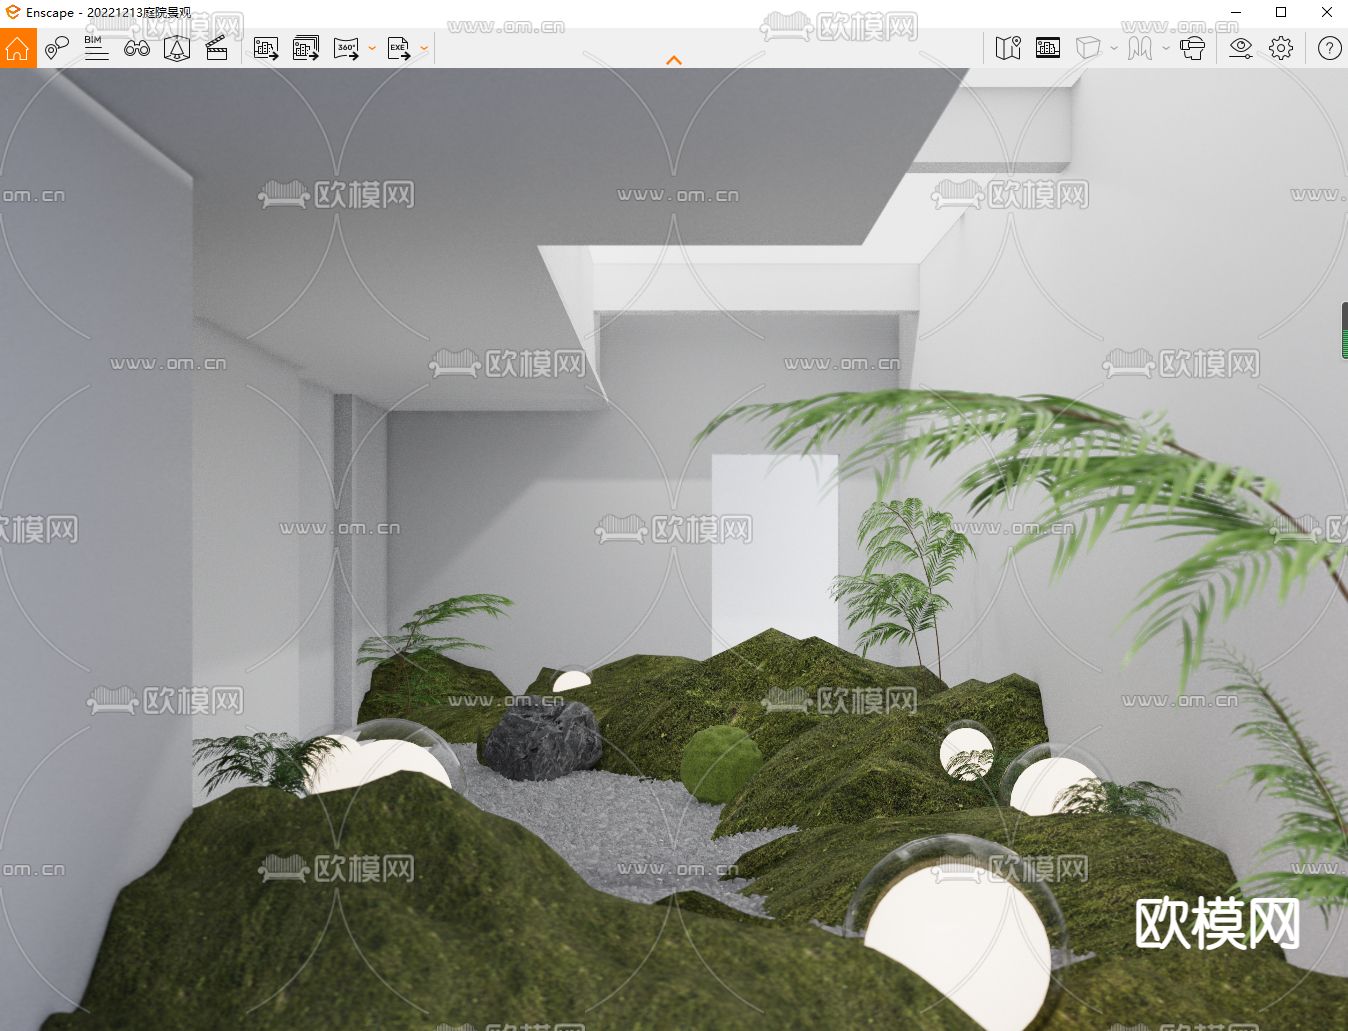Expand the 360 panorama options dropdown
The width and height of the screenshot is (1348, 1031).
point(371,47)
